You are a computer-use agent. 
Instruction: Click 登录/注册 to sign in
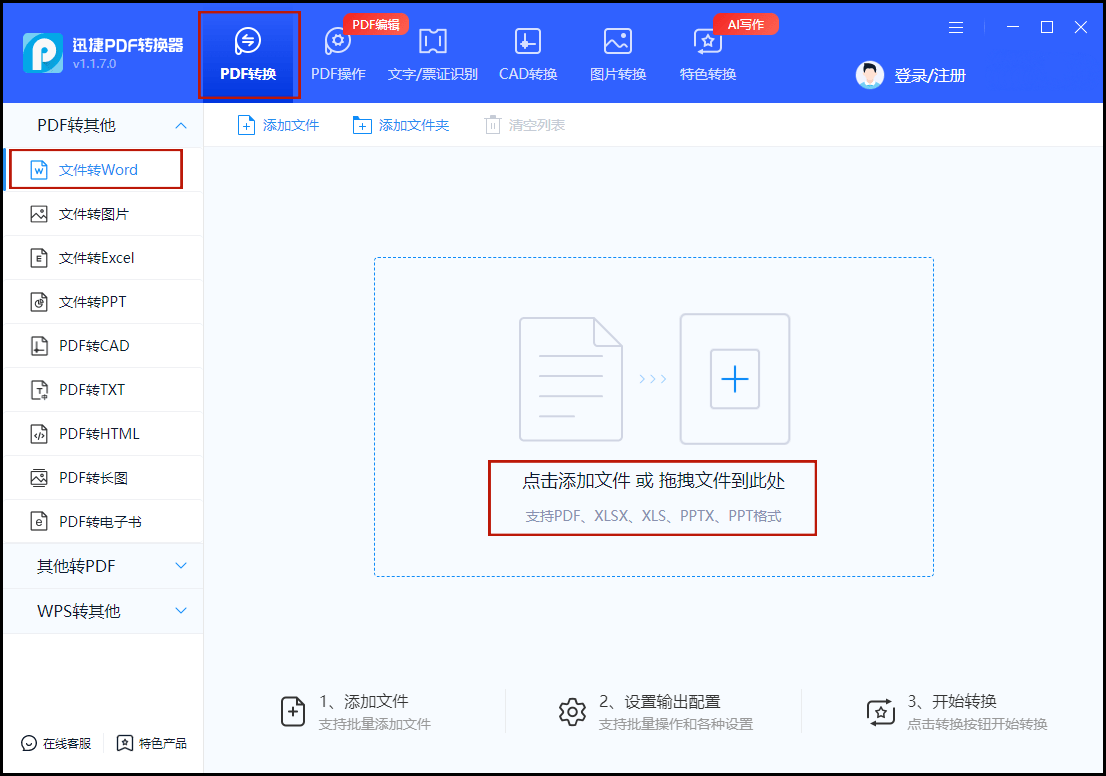pyautogui.click(x=930, y=75)
